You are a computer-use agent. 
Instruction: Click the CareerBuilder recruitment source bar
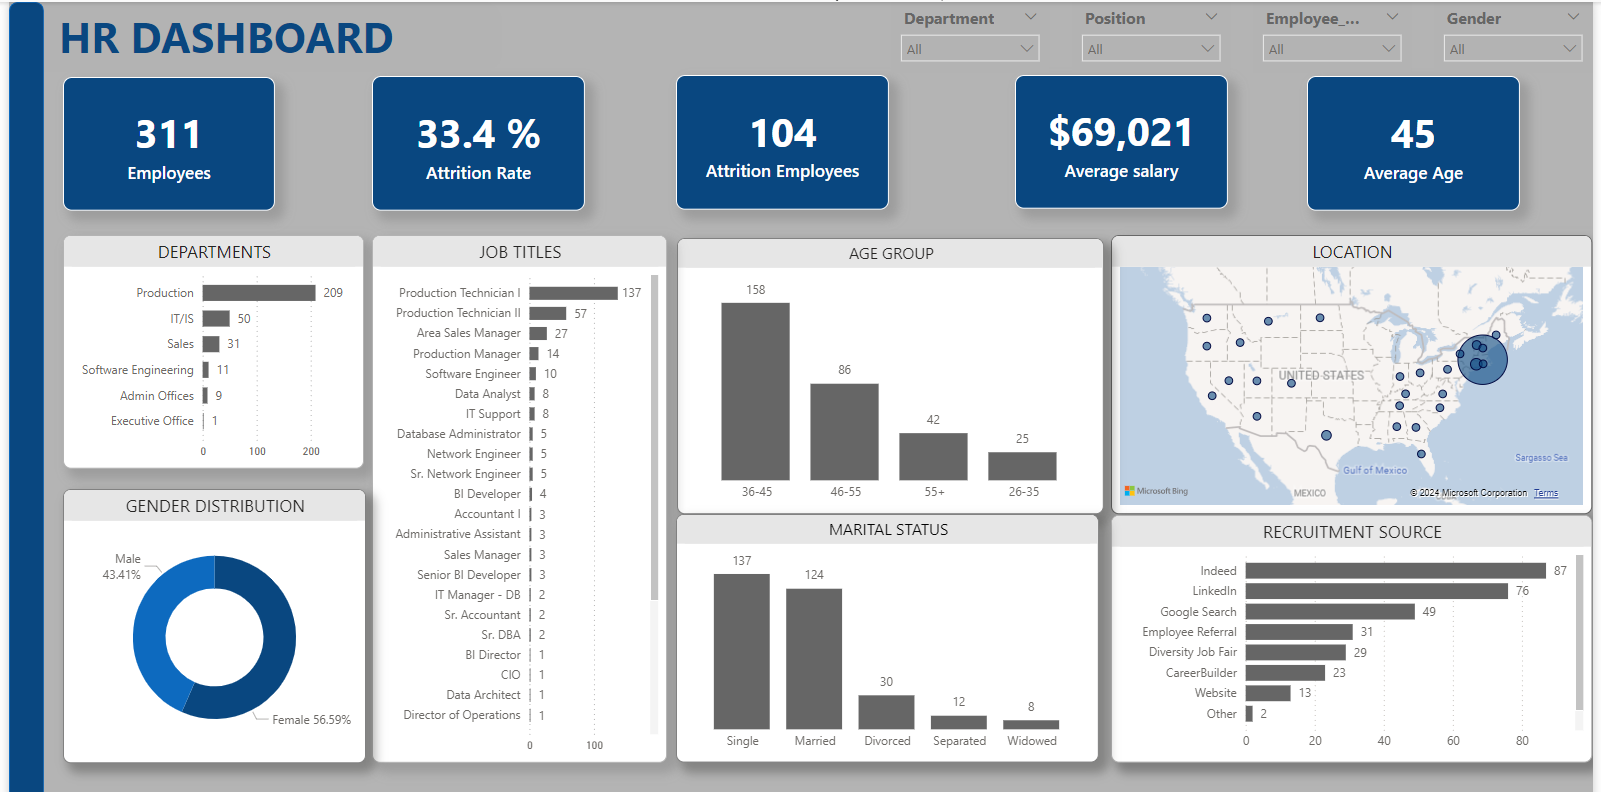pos(1285,673)
